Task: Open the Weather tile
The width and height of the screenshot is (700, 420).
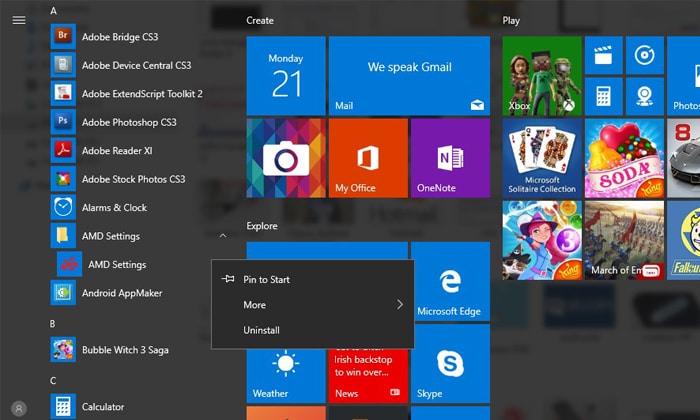Action: click(286, 376)
